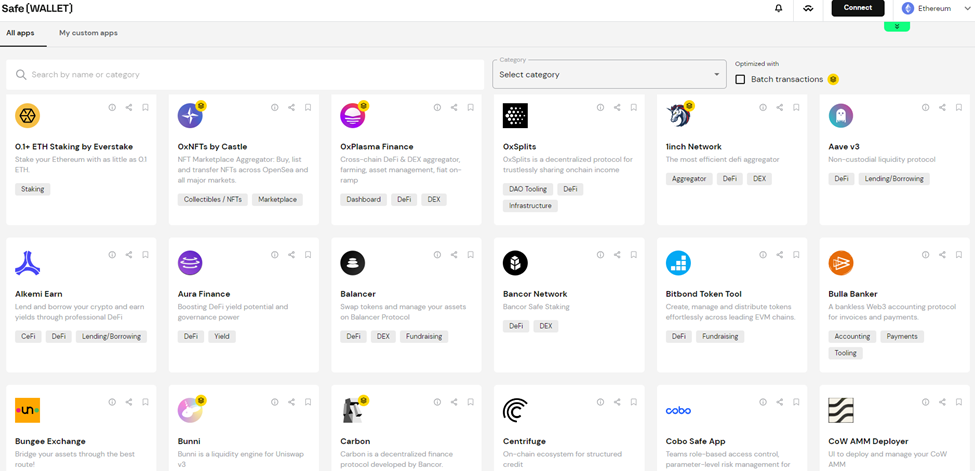The height and width of the screenshot is (471, 975).
Task: Bookmark the Everstake ETH Staking app
Action: tap(146, 108)
